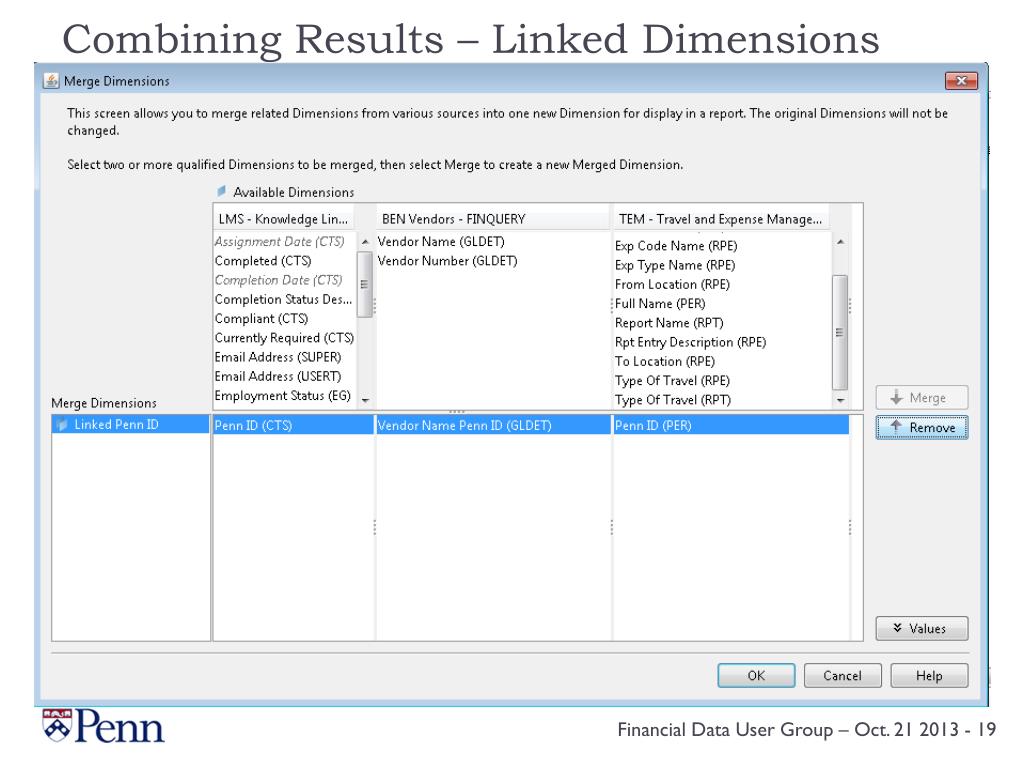Image resolution: width=1024 pixels, height=768 pixels.
Task: Select Currently Required (CTS)
Action: tap(284, 338)
